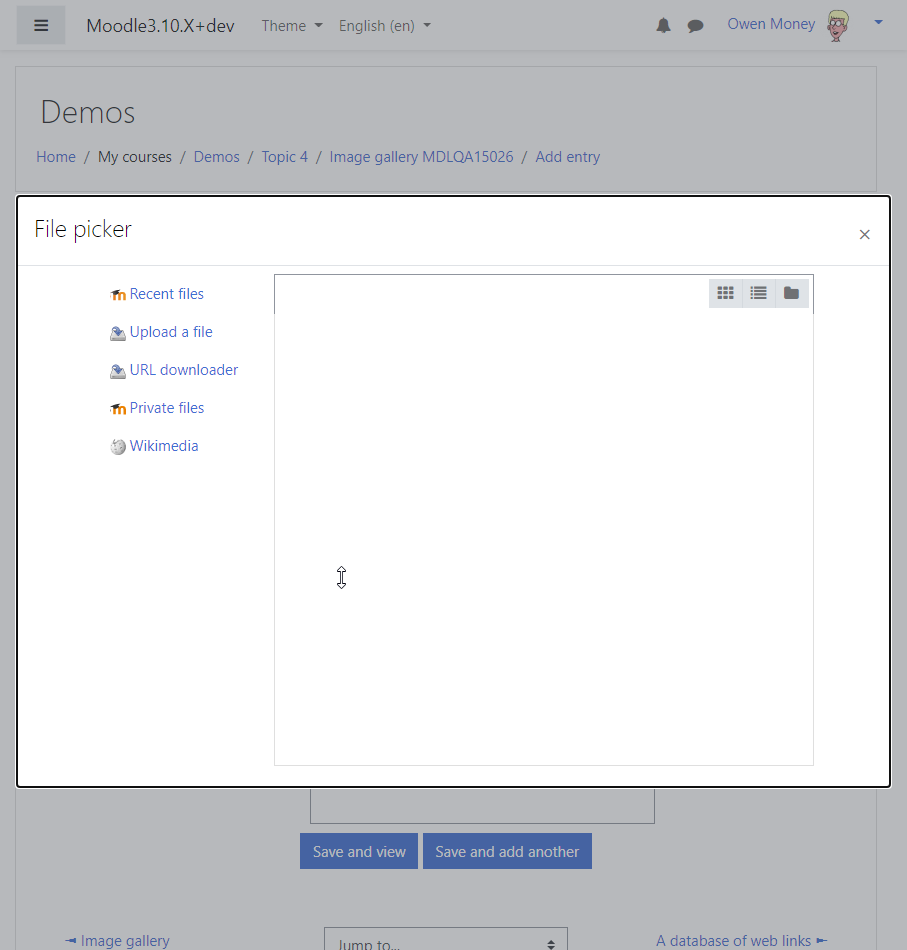907x950 pixels.
Task: Open Demos breadcrumb link
Action: (x=216, y=157)
